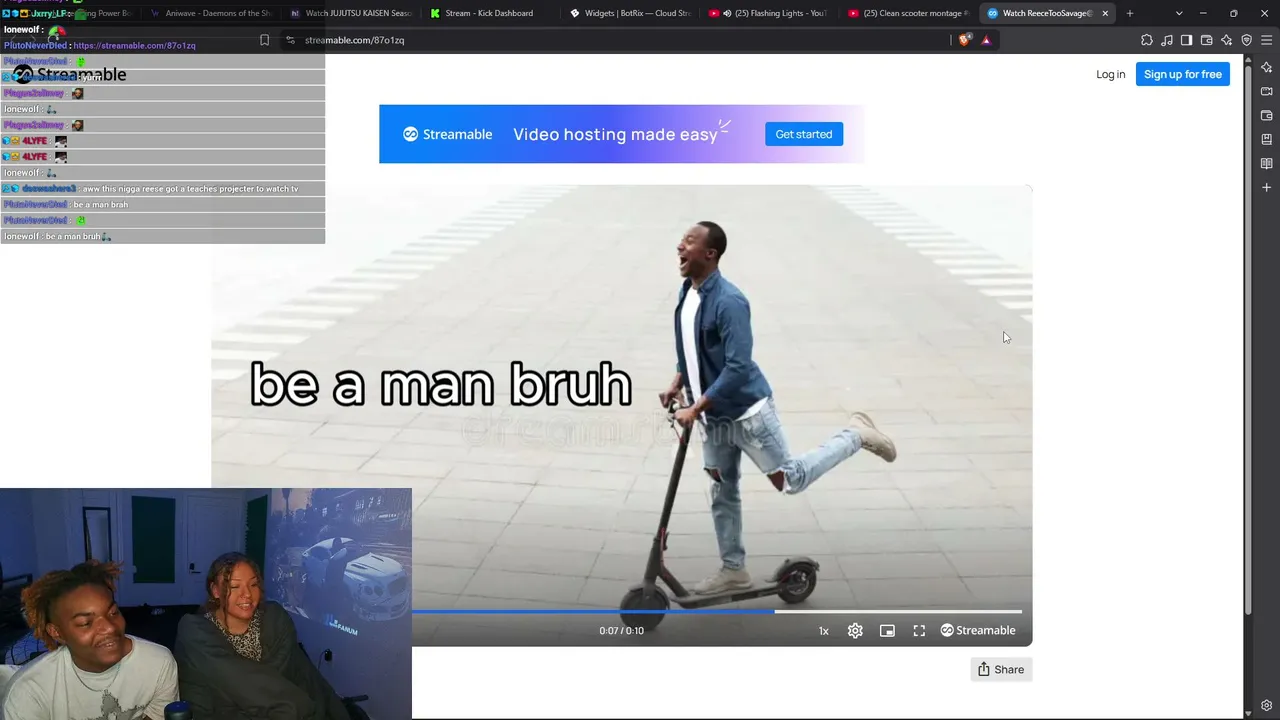Seek using the video progress bar
This screenshot has width=1280, height=720.
pos(717,611)
